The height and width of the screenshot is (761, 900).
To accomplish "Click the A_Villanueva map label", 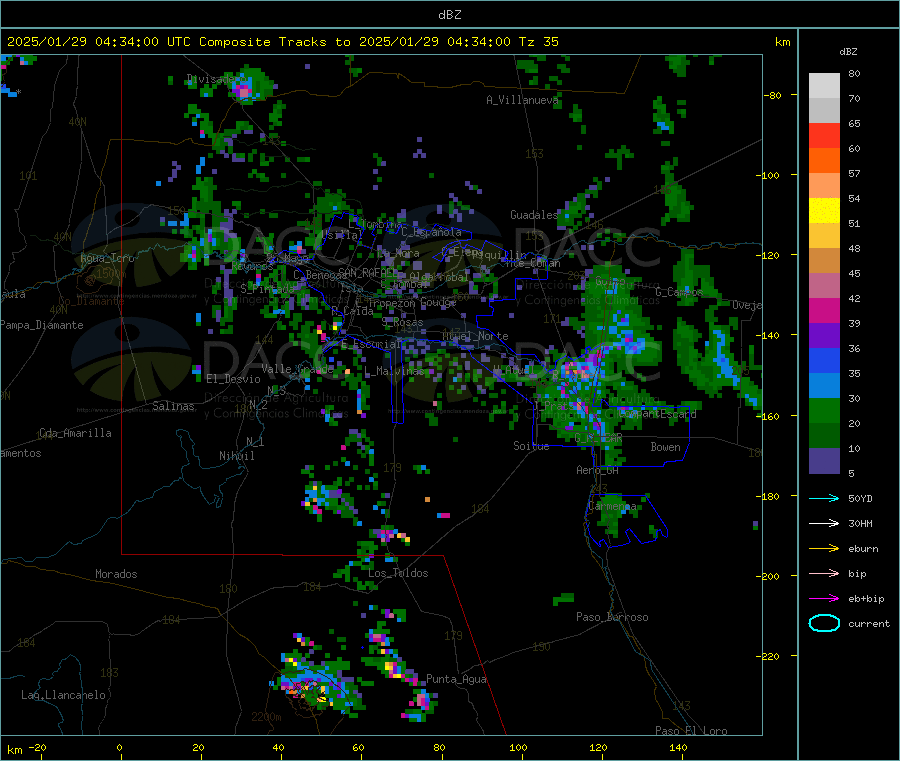I will [x=522, y=100].
